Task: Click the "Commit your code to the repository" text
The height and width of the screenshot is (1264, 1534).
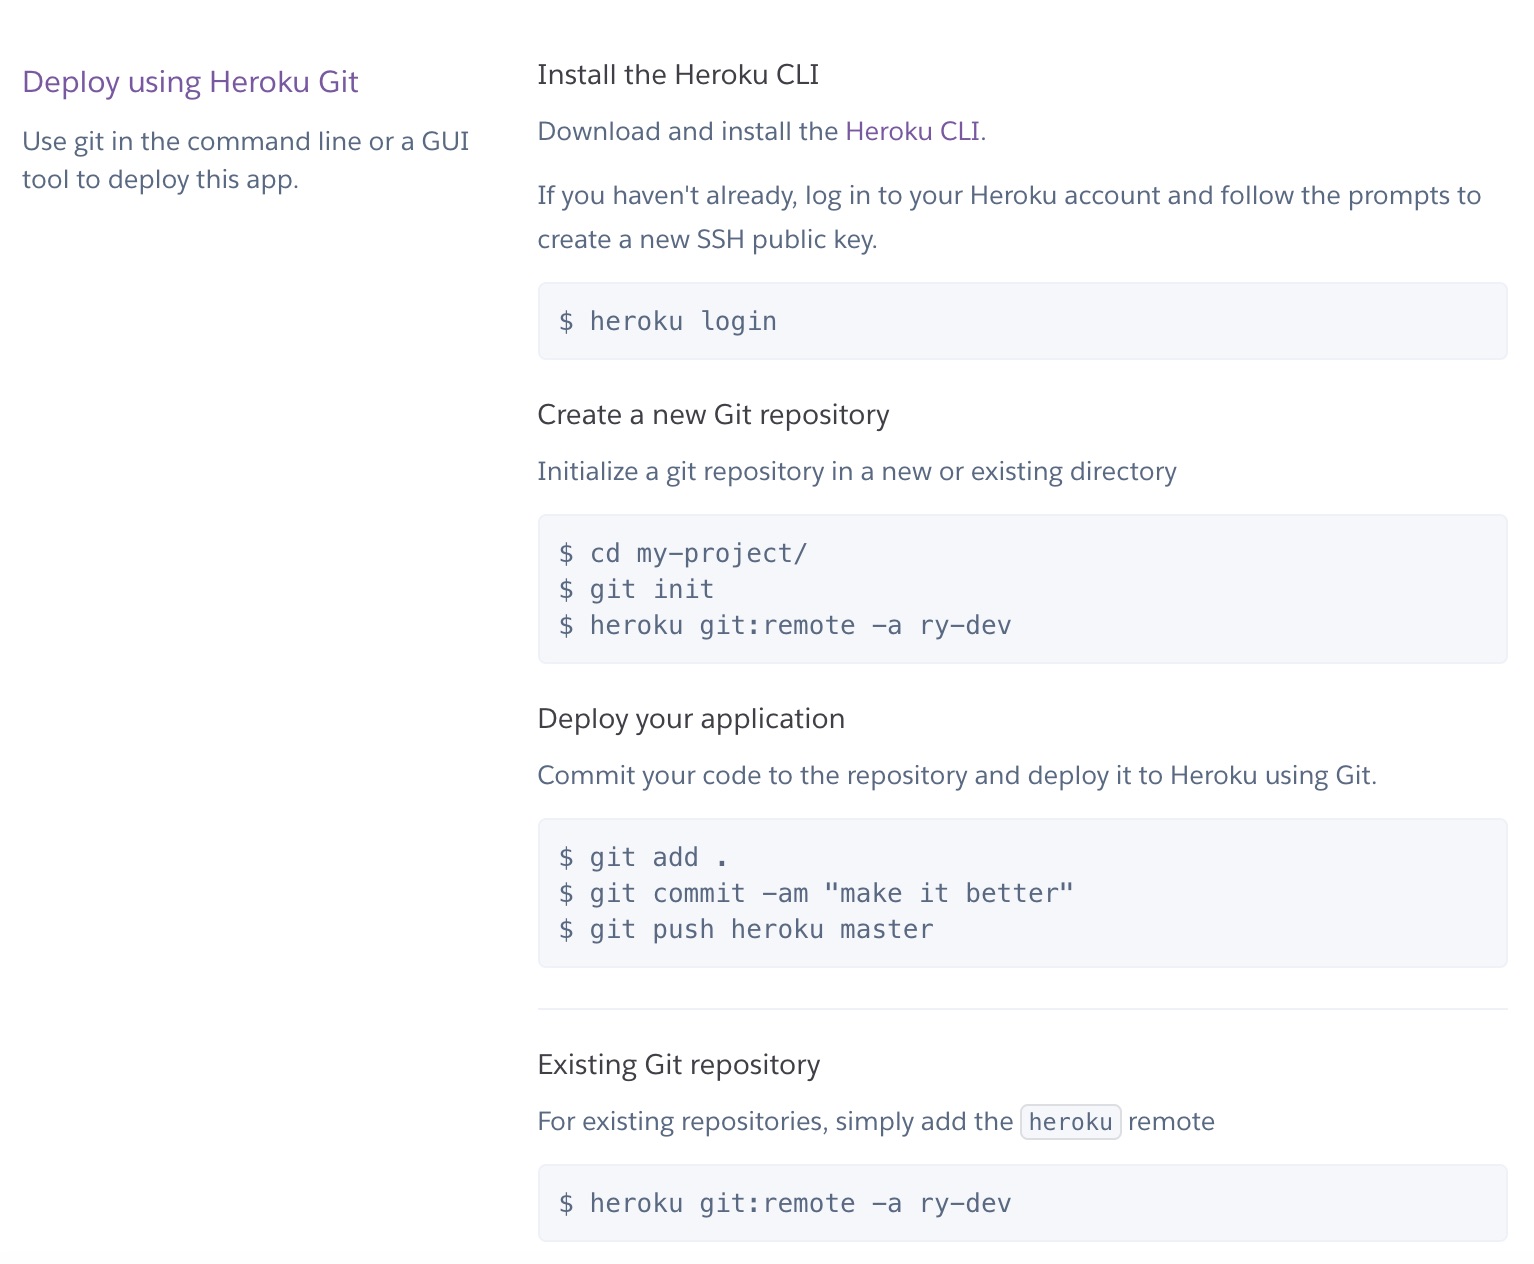Action: (956, 776)
